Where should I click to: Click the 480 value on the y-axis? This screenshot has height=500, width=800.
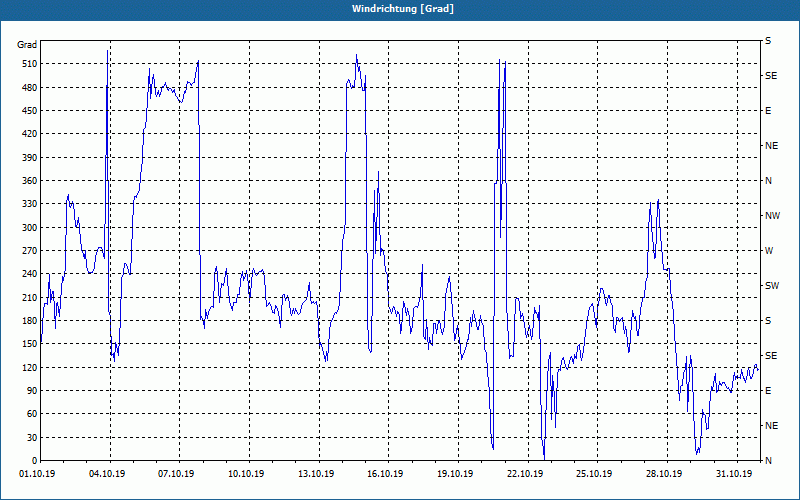click(30, 88)
